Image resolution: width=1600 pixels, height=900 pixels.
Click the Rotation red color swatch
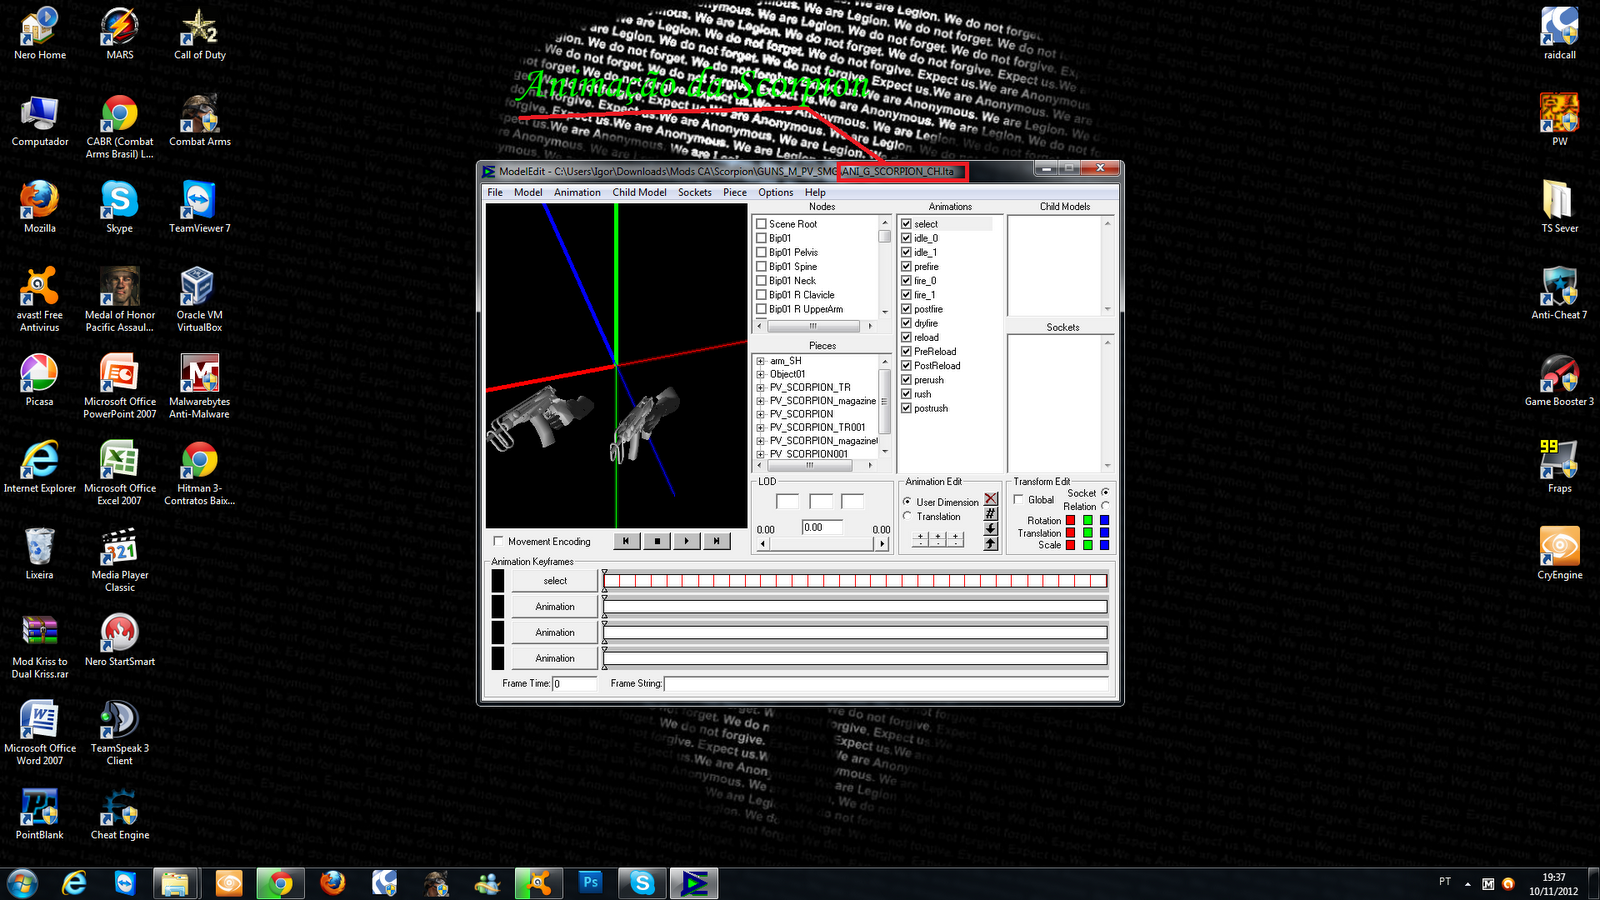[x=1071, y=520]
